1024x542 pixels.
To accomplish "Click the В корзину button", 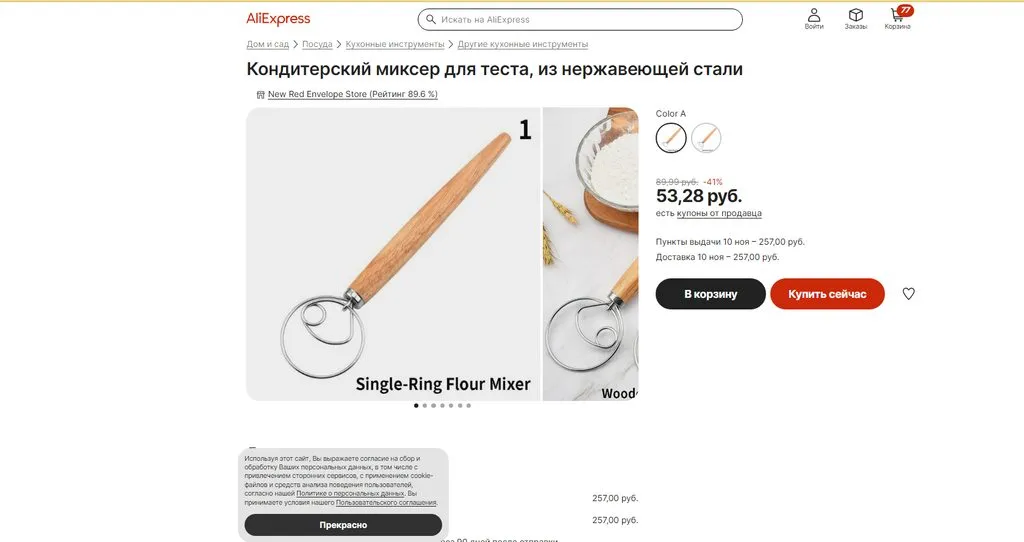I will [711, 294].
